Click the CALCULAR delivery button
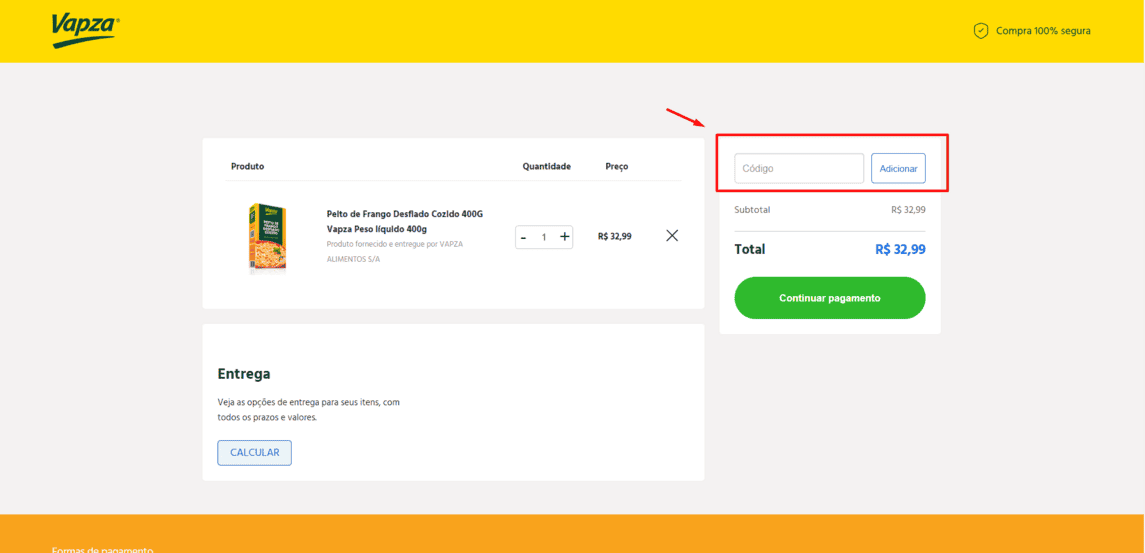Image resolution: width=1145 pixels, height=553 pixels. point(254,453)
